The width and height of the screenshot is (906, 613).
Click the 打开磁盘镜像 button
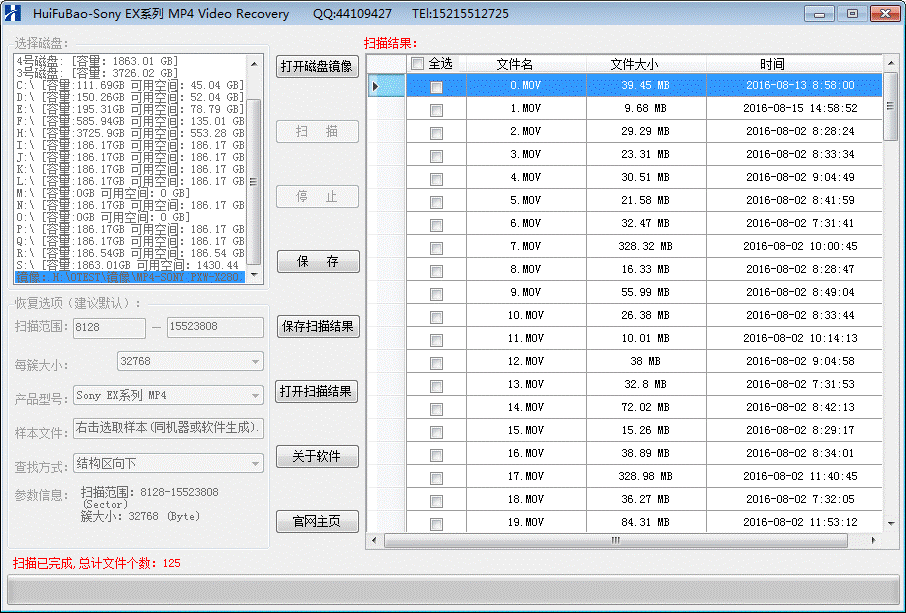[317, 66]
